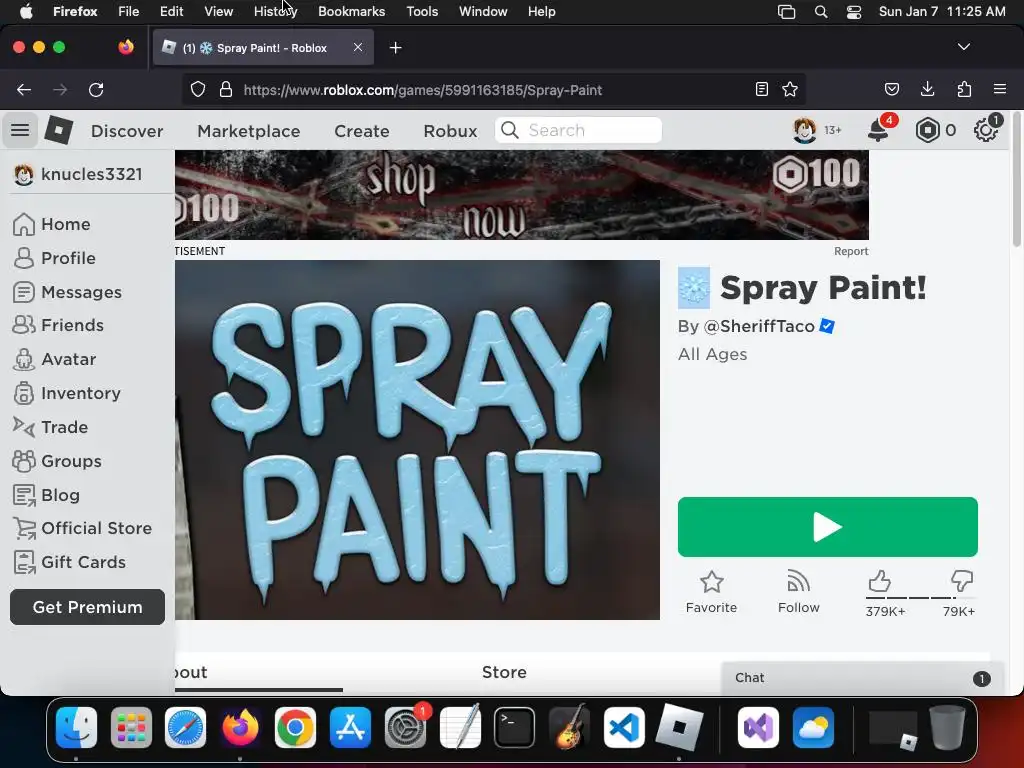Launch Visual Studio Code from the Dock
1024x768 pixels.
tap(624, 727)
